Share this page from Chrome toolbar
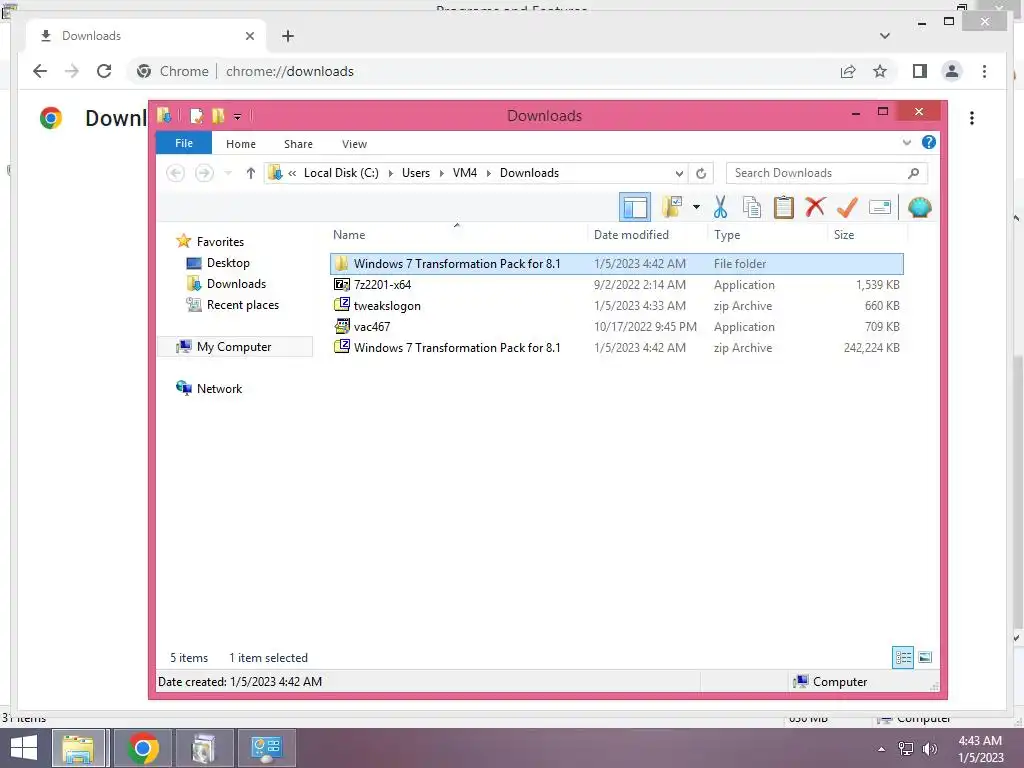The width and height of the screenshot is (1024, 768). [x=848, y=71]
